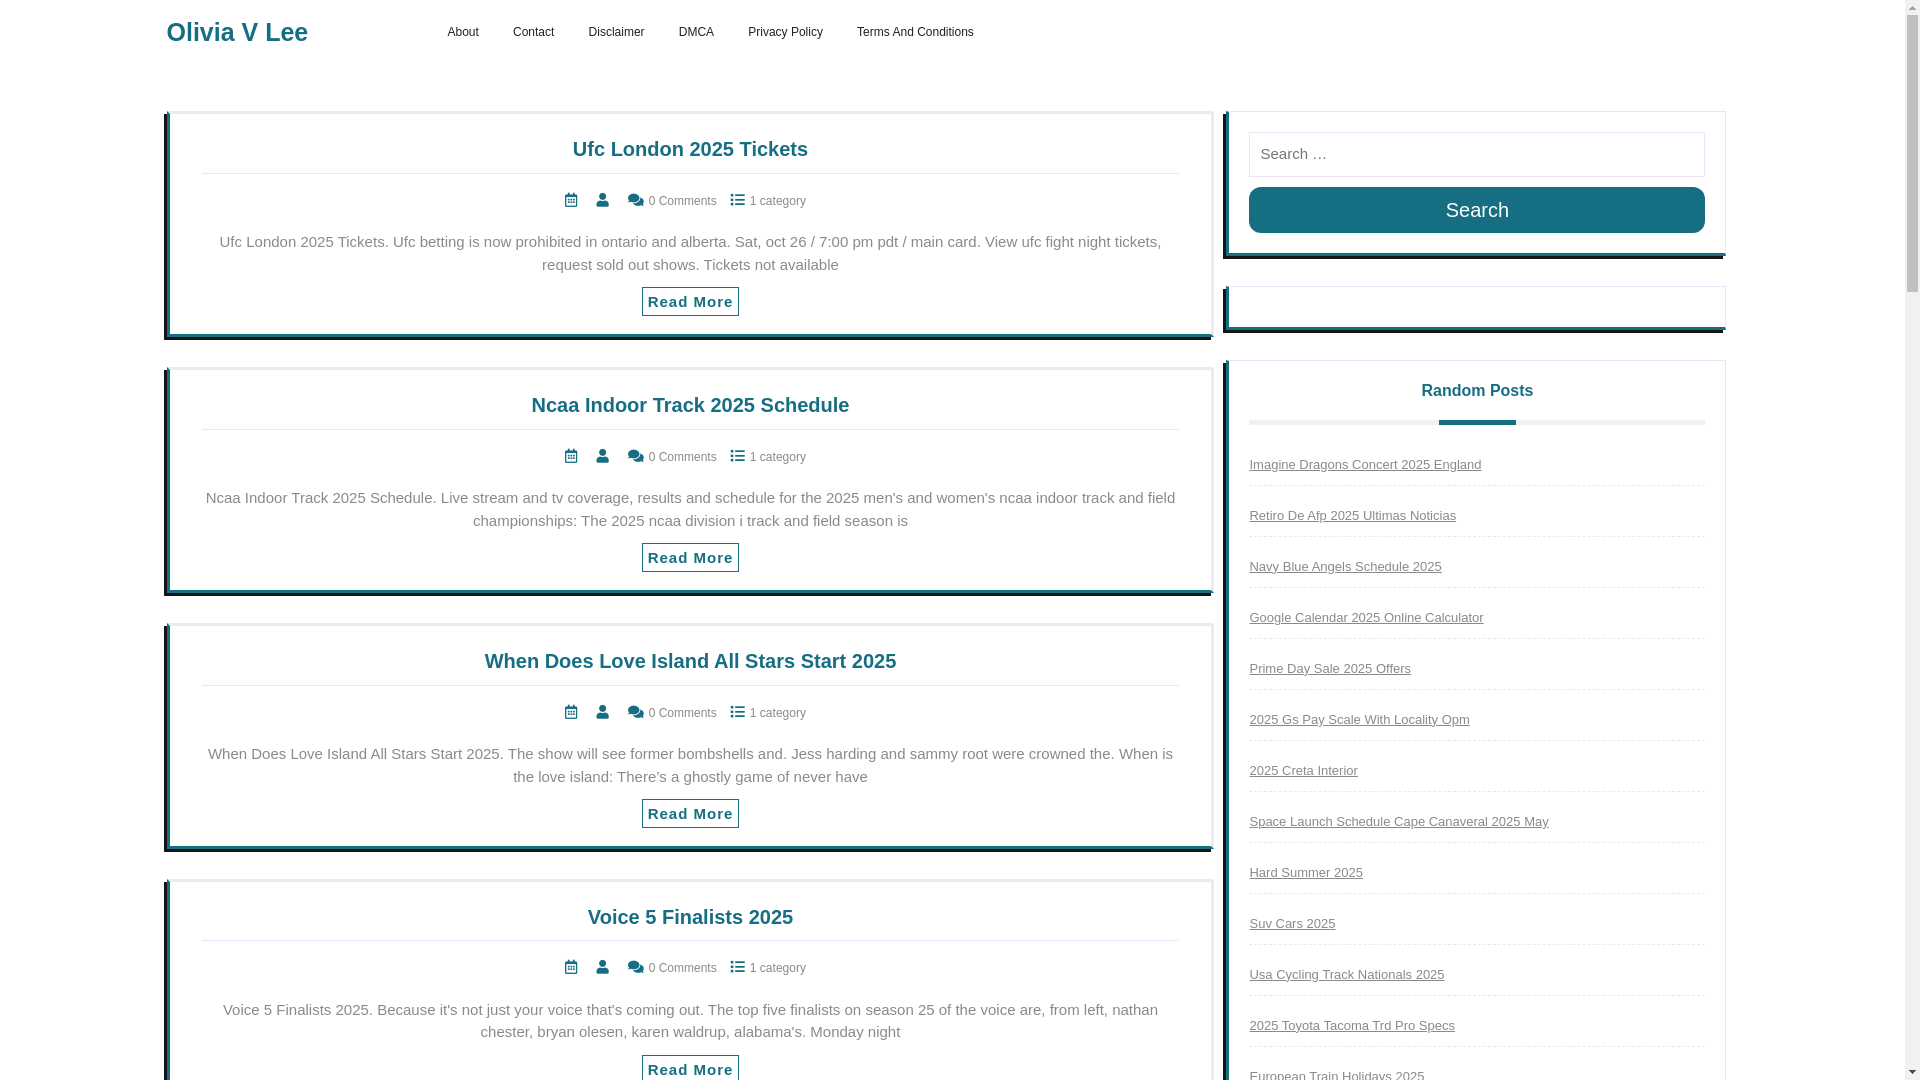
Task: Open the Voice 5 Finalists 2025 post title
Action: (x=690, y=917)
